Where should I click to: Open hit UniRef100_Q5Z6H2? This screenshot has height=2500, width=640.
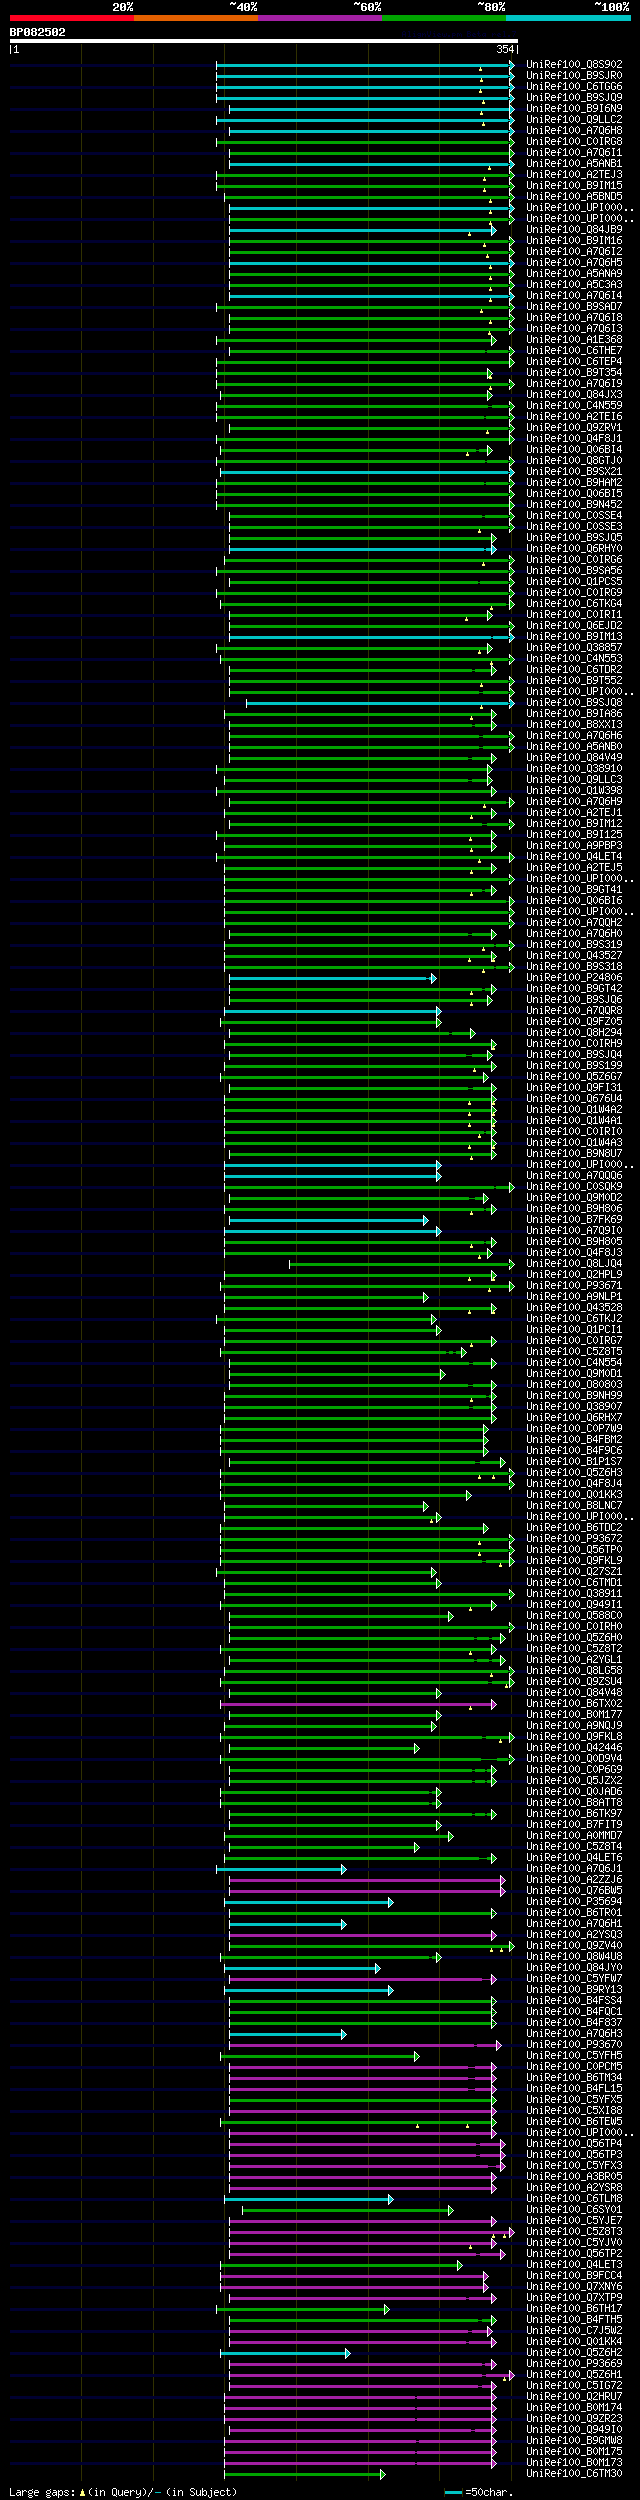coord(574,2353)
